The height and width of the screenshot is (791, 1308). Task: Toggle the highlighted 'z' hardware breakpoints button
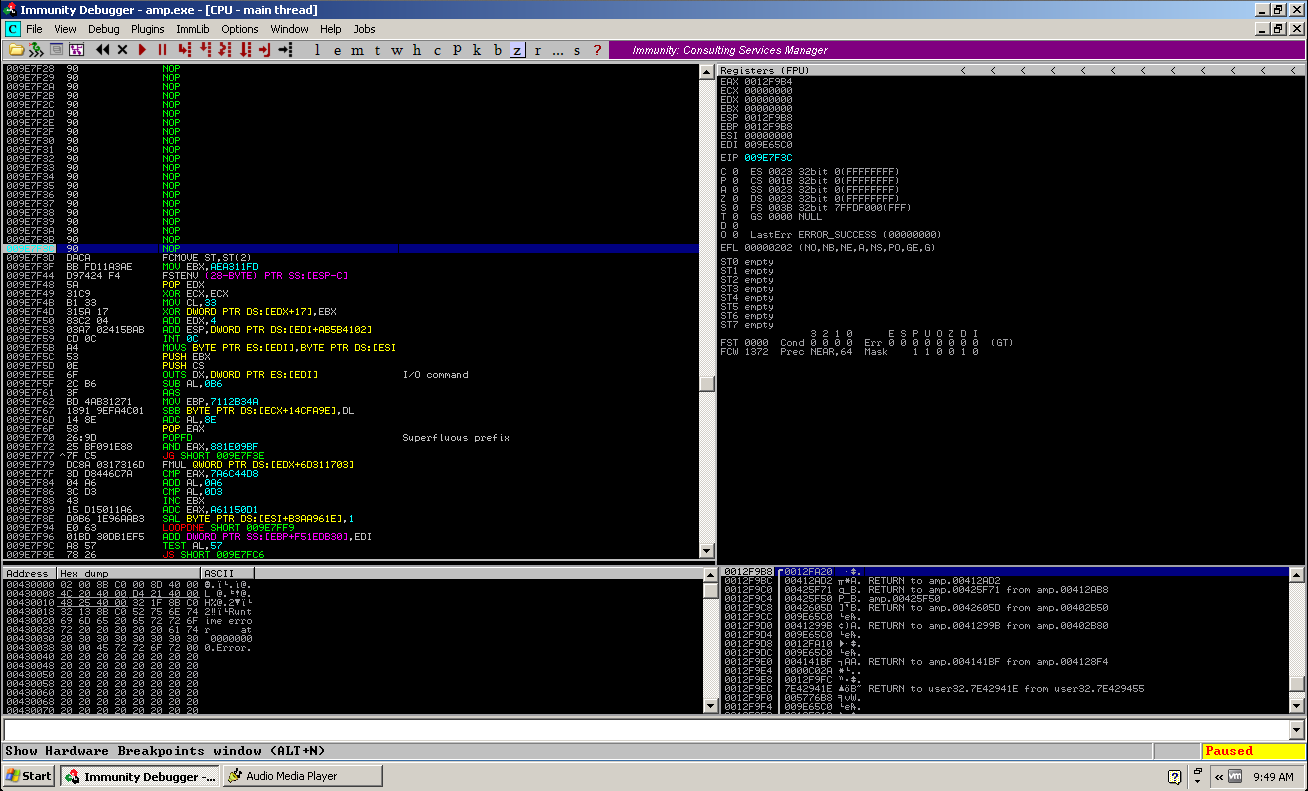(517, 50)
